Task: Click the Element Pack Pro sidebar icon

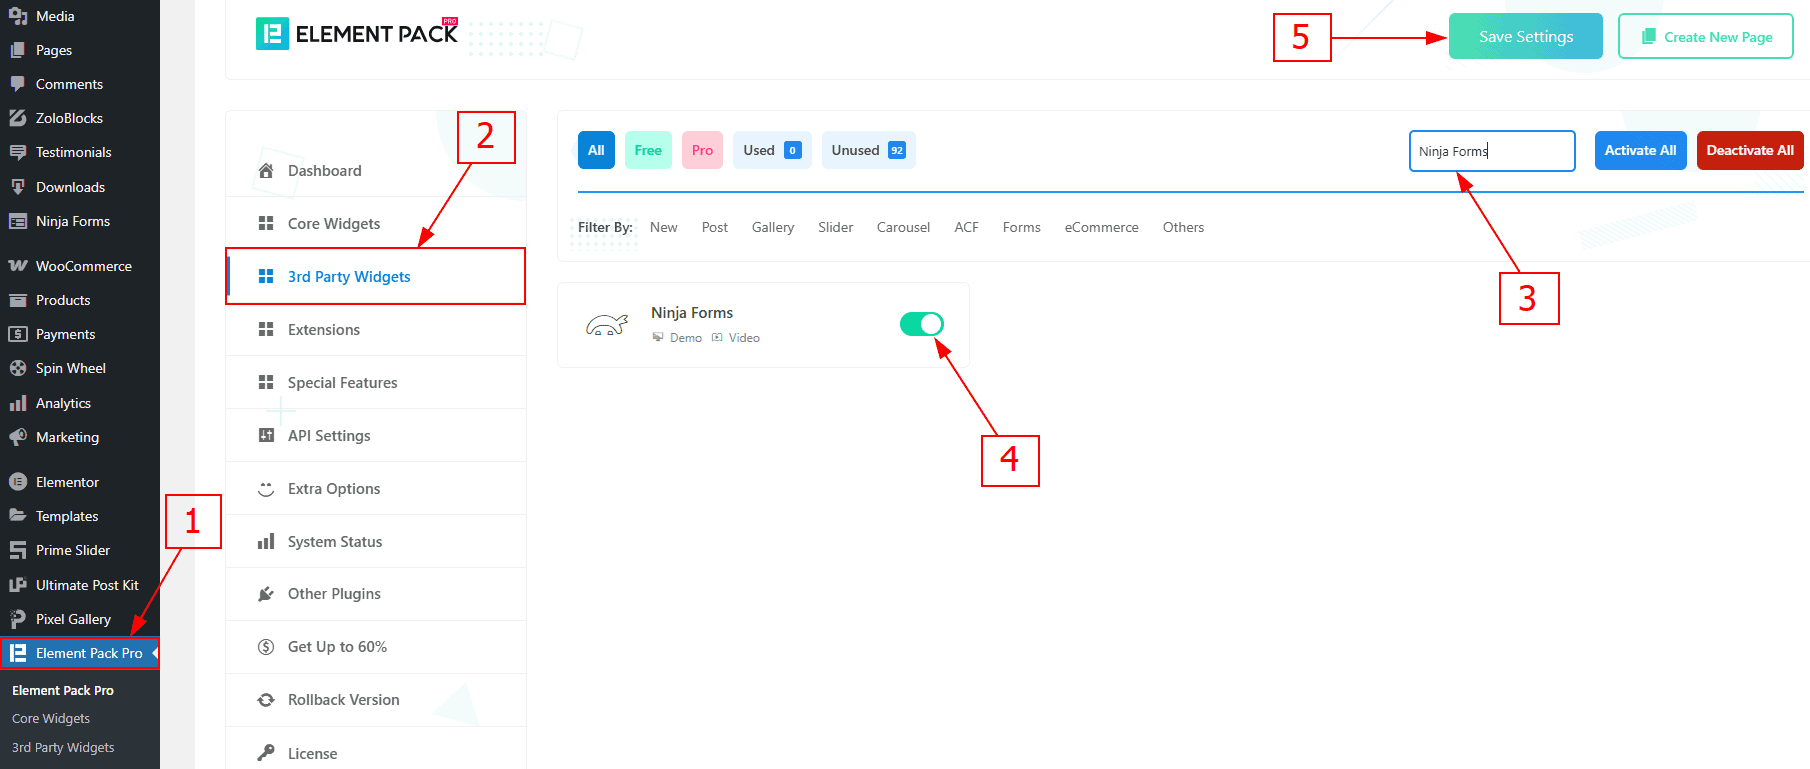Action: [18, 653]
